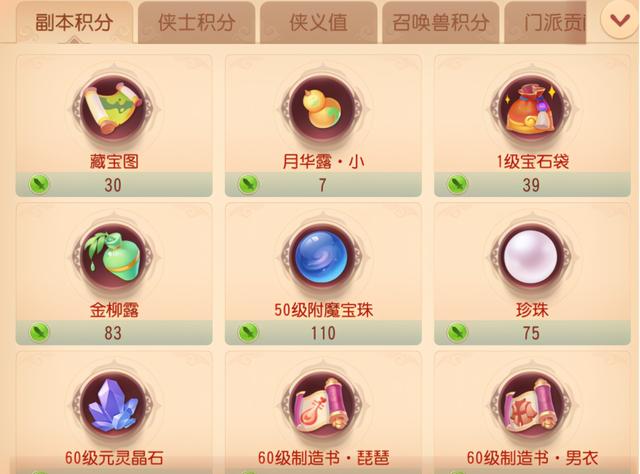640x474 pixels.
Task: Click the 藏宝图 price bar showing 30
Action: [x=114, y=185]
